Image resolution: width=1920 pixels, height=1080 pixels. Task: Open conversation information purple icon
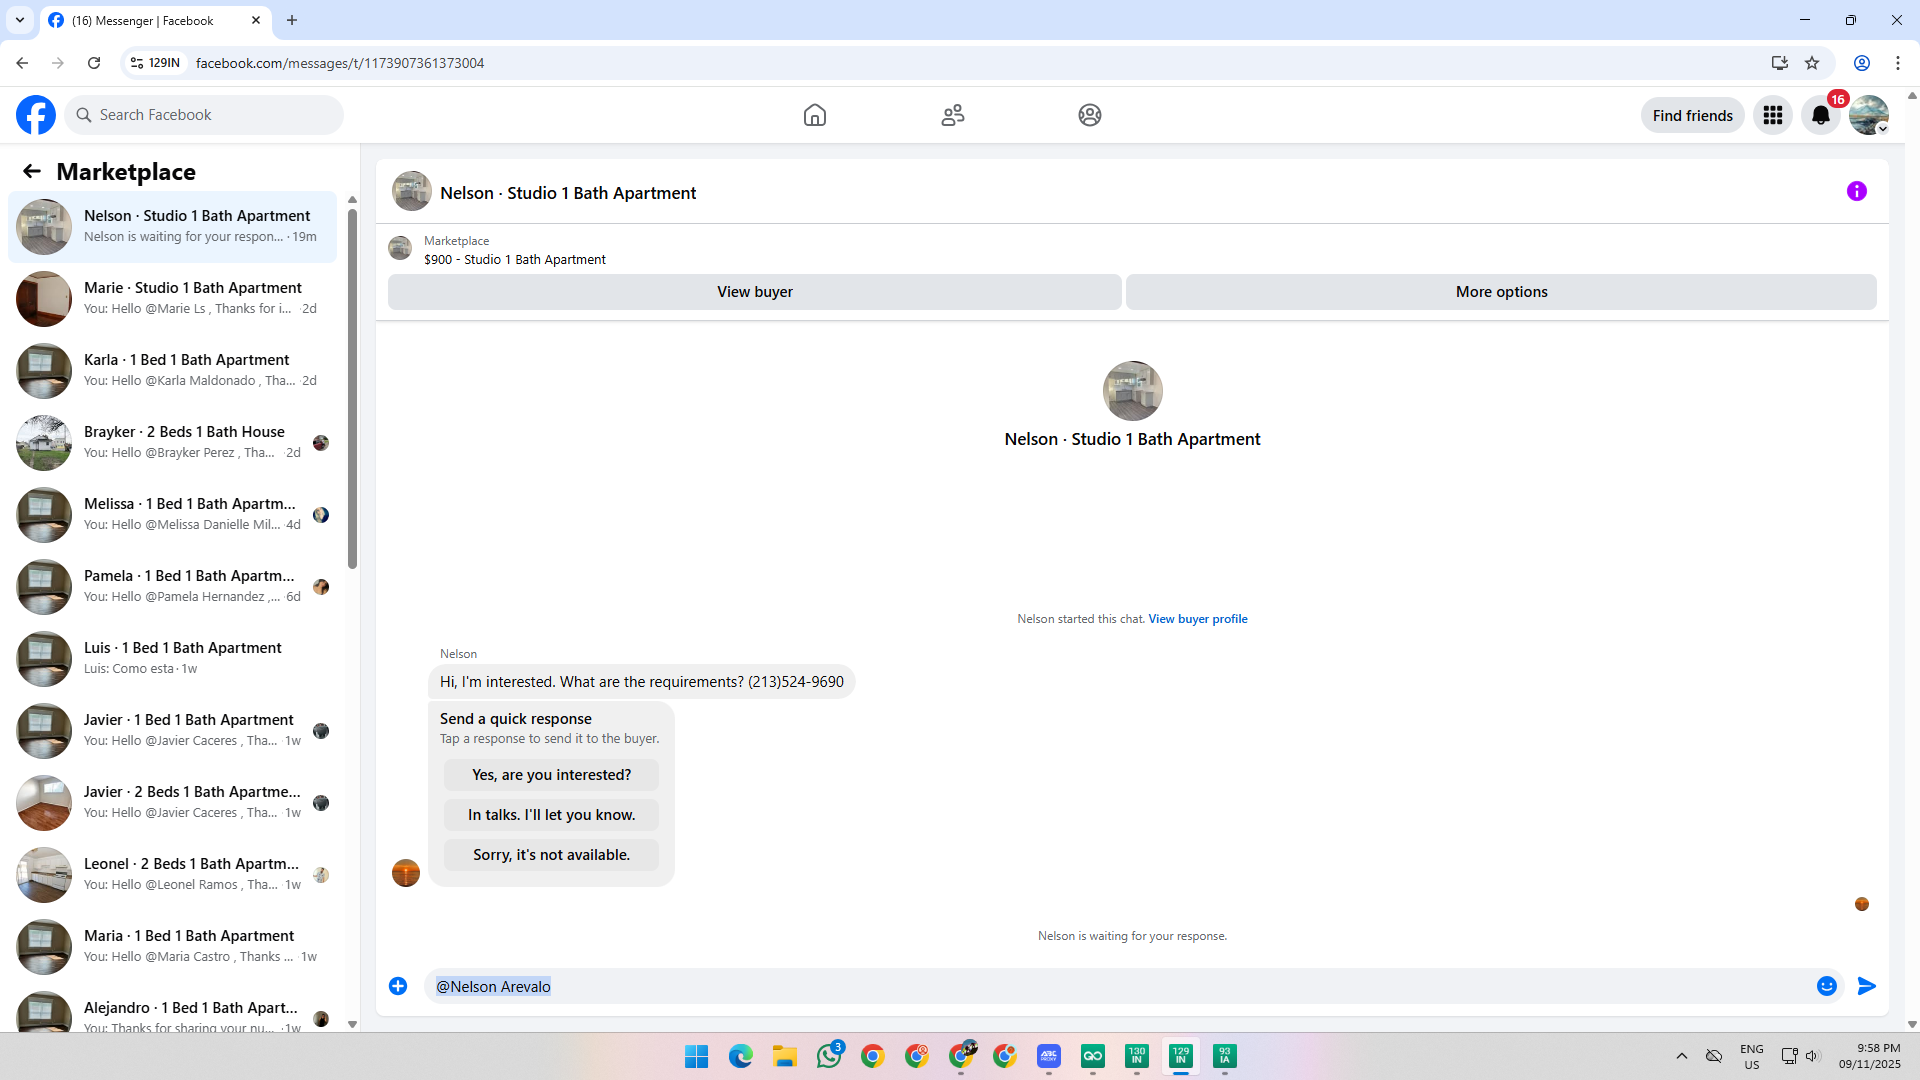(x=1857, y=191)
